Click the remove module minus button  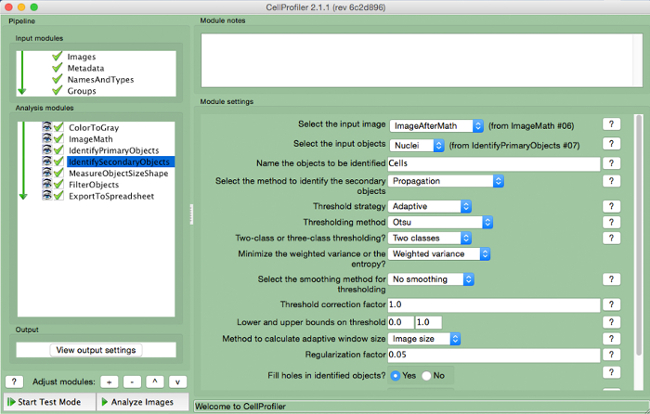click(133, 382)
